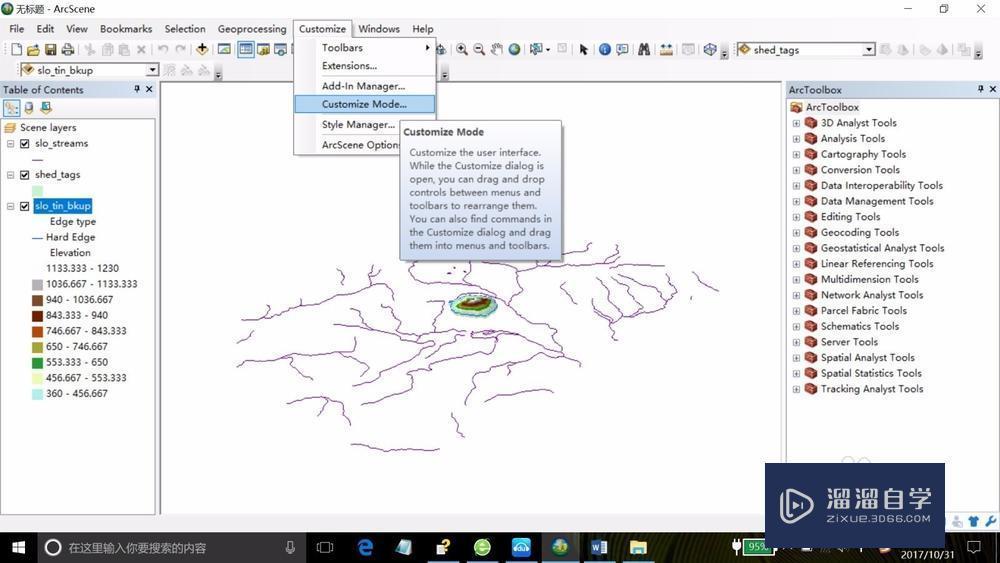Pin the Table of Contents panel
This screenshot has height=563, width=1000.
pyautogui.click(x=137, y=89)
